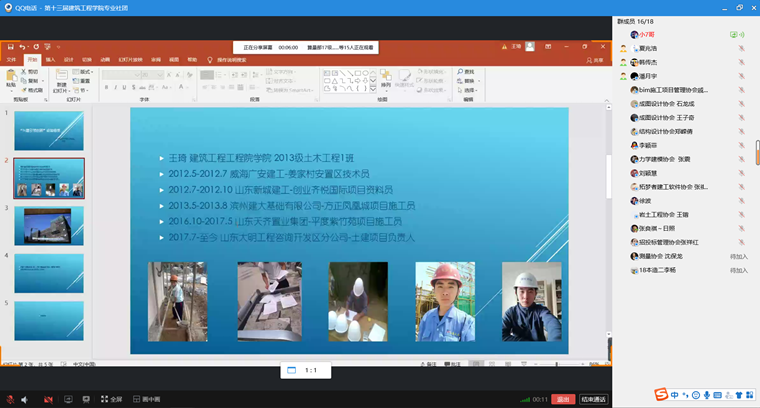The image size is (760, 408).
Task: Click the 全屏 fullscreen button
Action: coord(108,398)
